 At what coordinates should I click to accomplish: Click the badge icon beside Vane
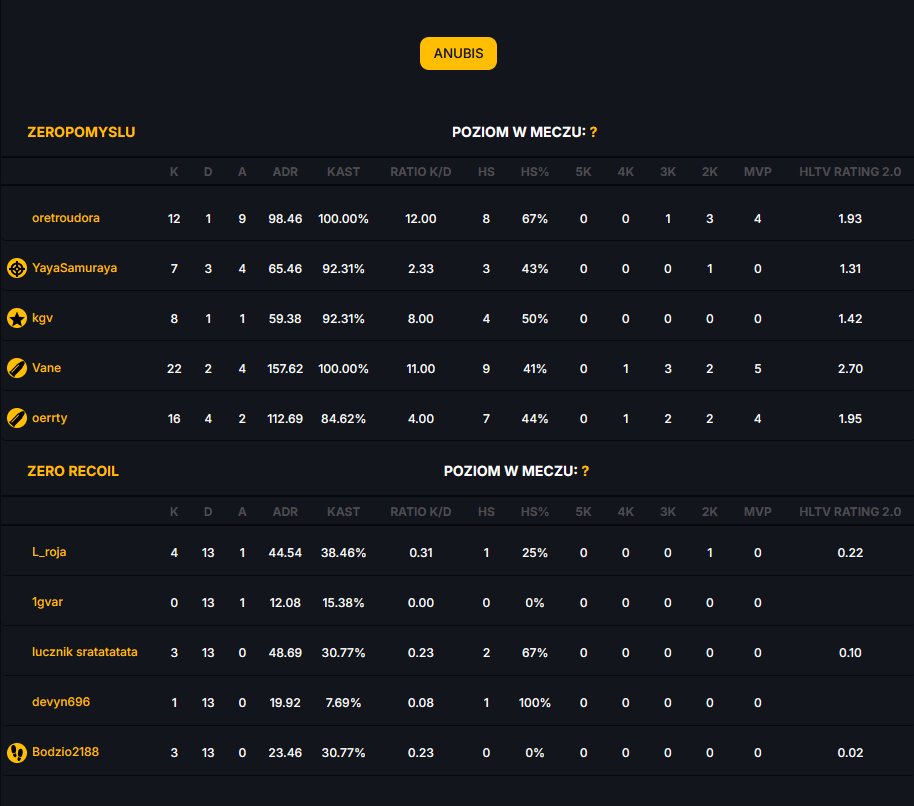click(x=17, y=368)
